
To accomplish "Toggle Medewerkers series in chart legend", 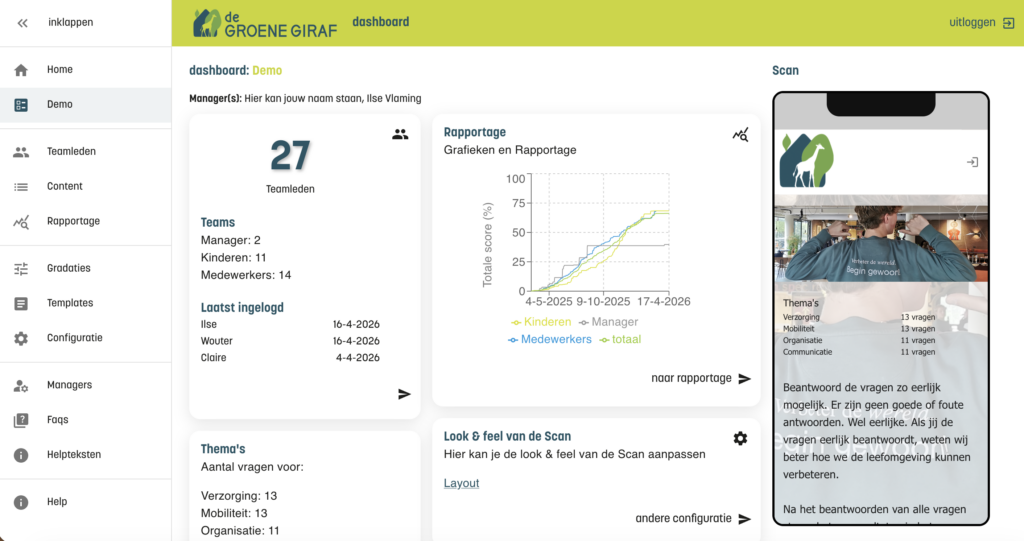I will point(550,340).
